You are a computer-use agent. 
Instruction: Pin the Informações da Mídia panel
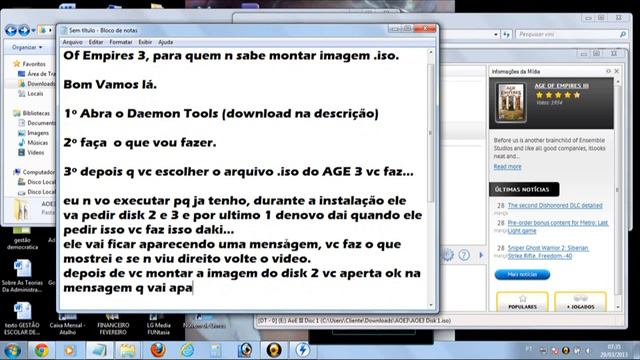click(608, 71)
